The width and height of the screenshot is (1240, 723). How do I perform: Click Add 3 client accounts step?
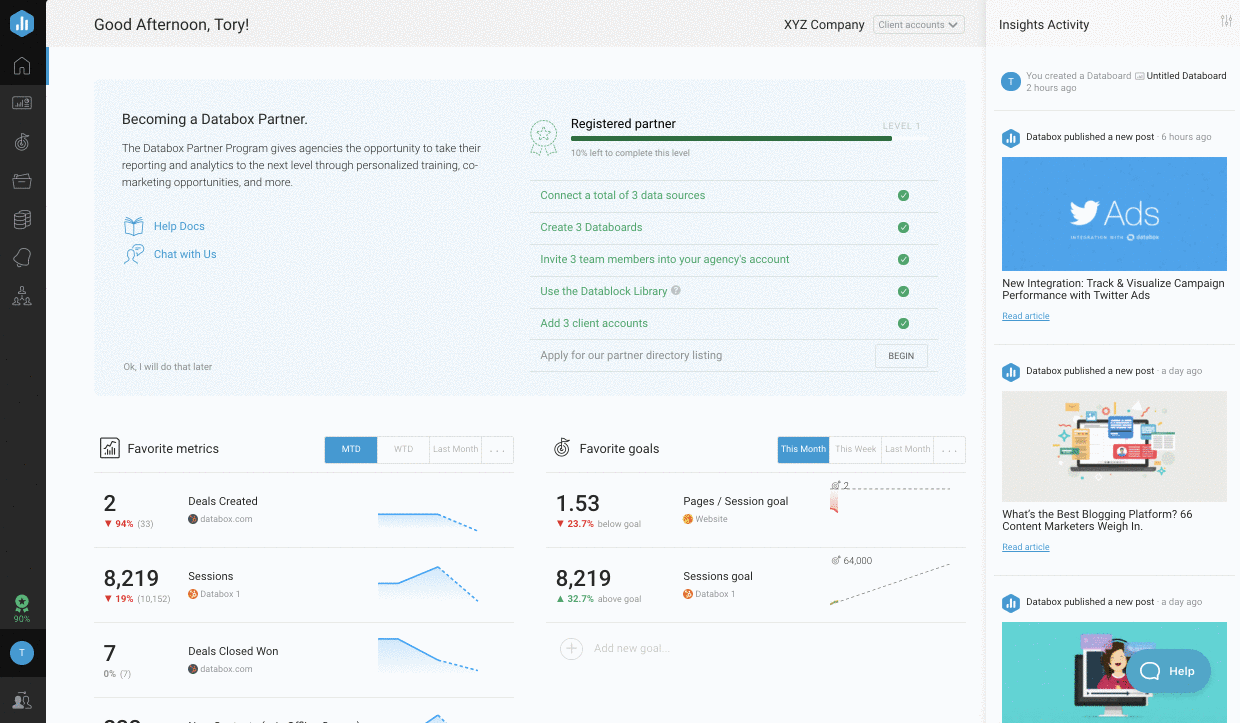[x=594, y=323]
